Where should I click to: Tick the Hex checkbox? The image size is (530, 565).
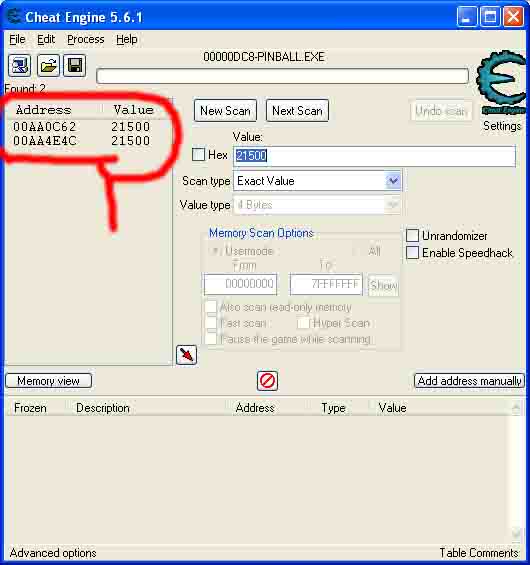pyautogui.click(x=199, y=155)
